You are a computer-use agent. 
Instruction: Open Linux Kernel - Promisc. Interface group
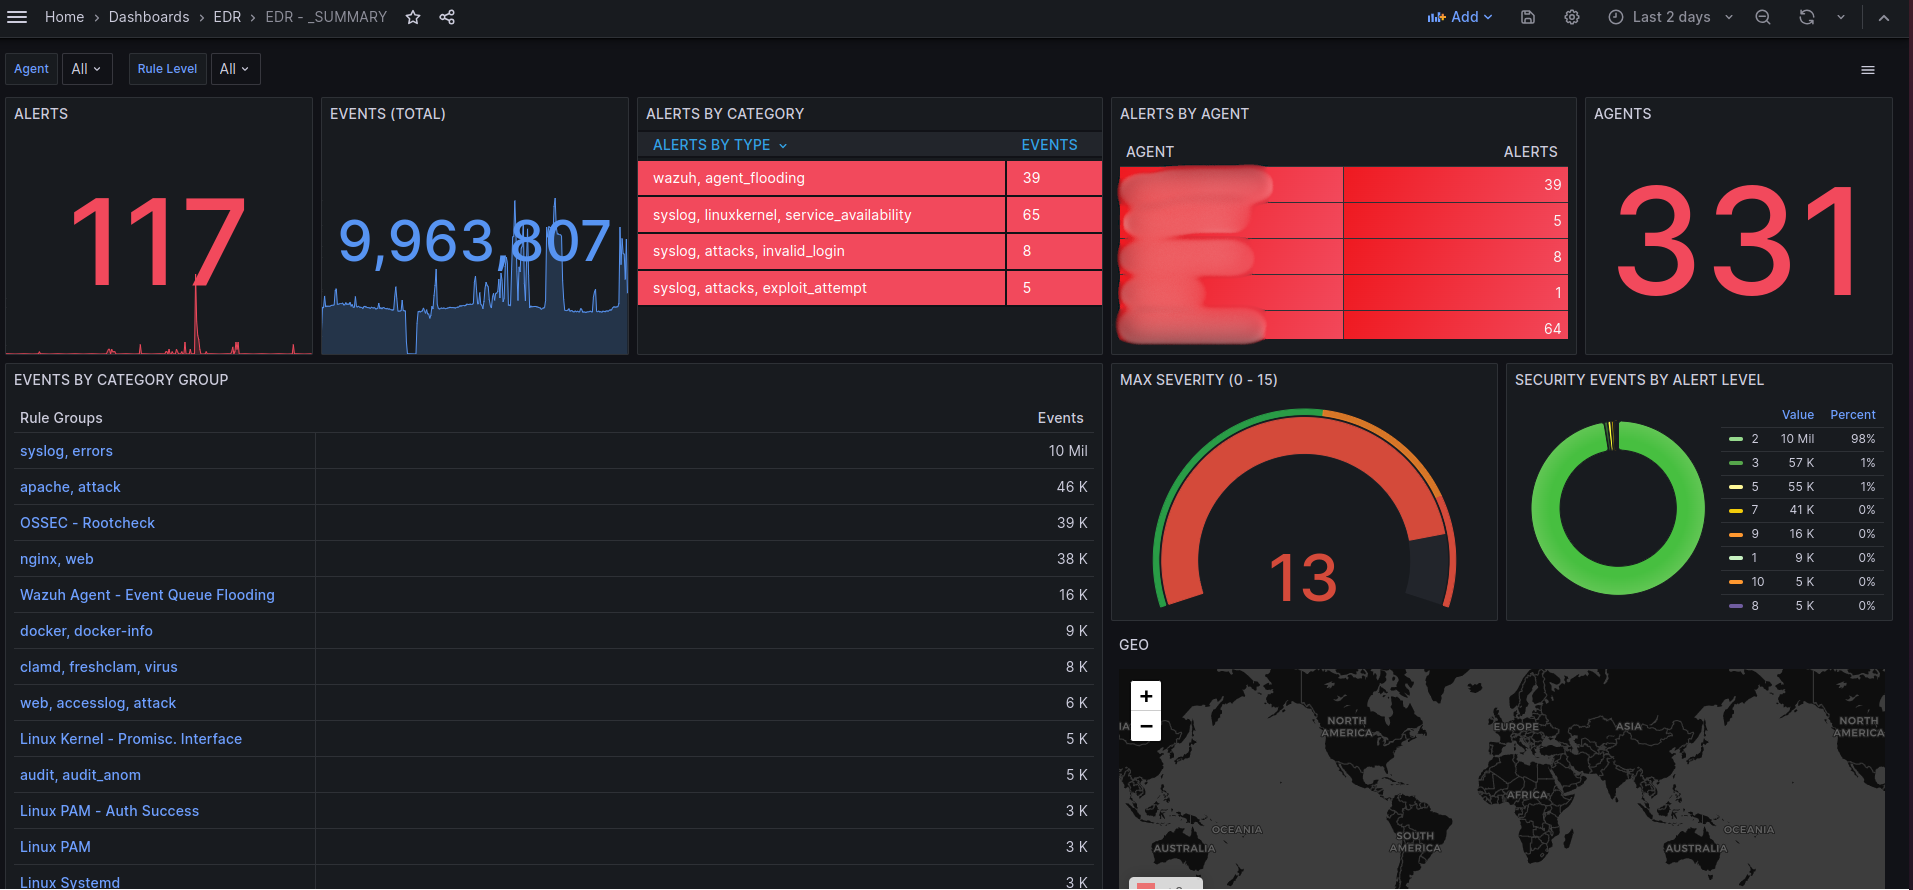[131, 739]
